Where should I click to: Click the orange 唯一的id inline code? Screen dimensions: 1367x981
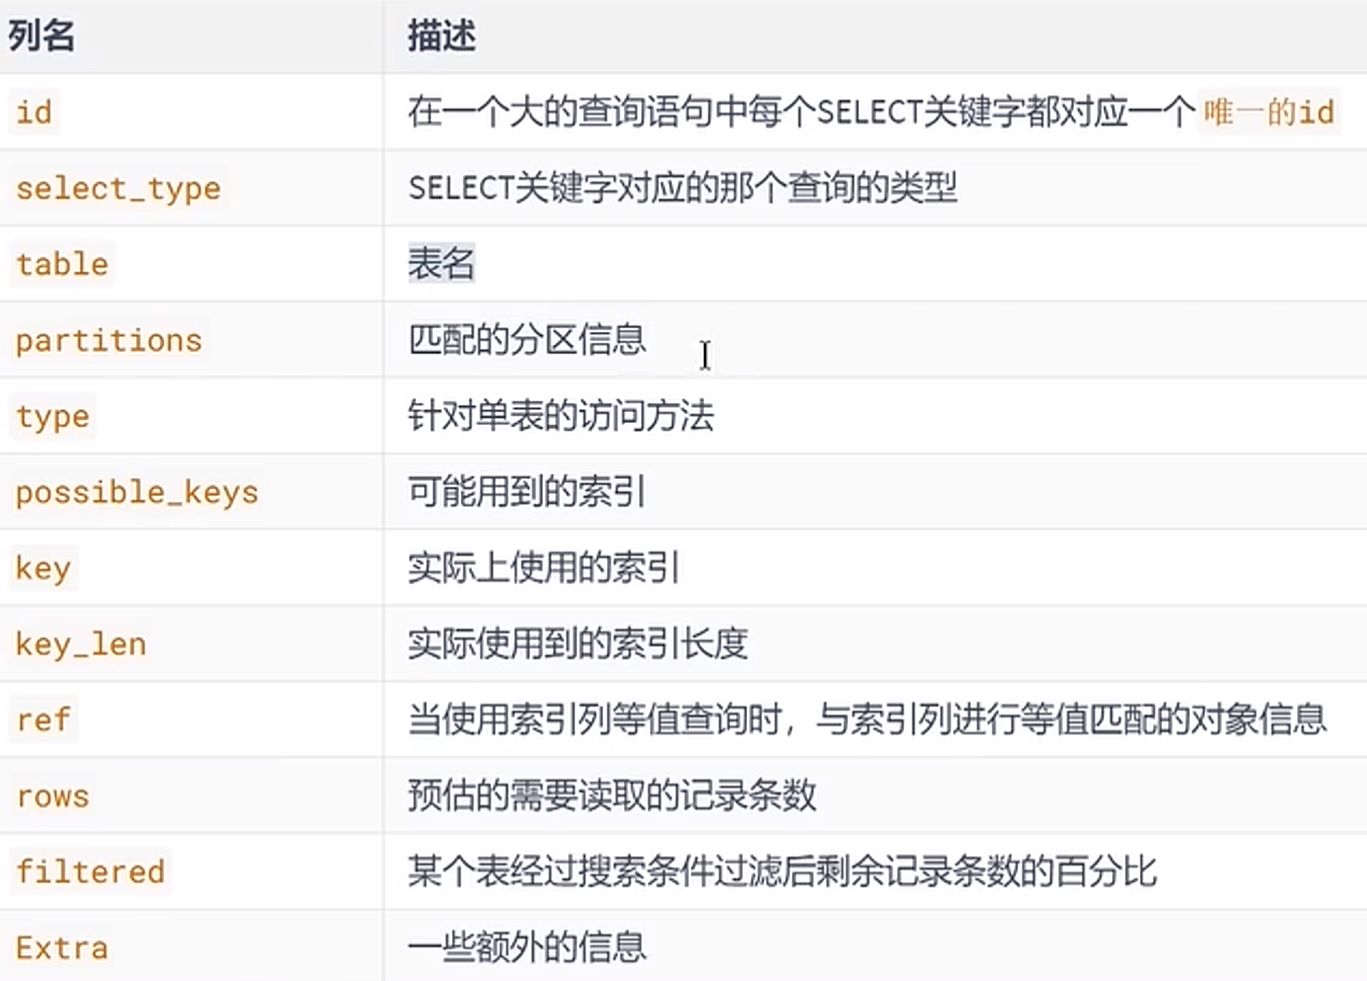[x=1268, y=112]
